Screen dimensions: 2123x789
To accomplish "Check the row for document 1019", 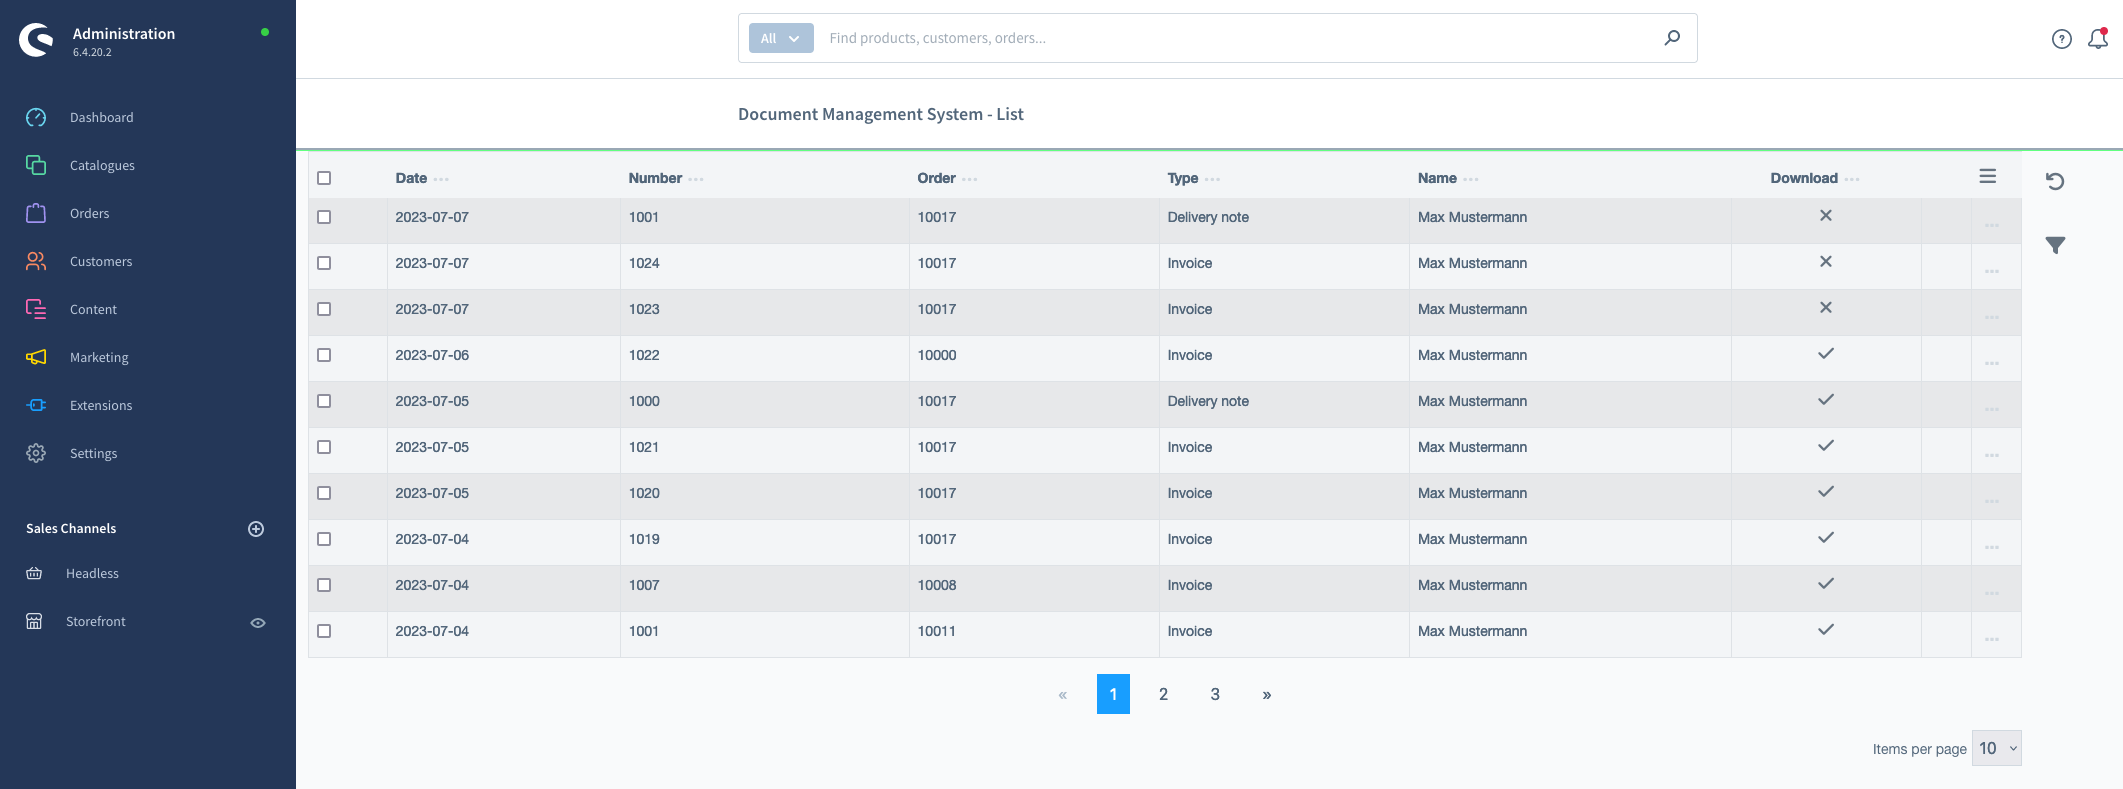I will point(324,539).
